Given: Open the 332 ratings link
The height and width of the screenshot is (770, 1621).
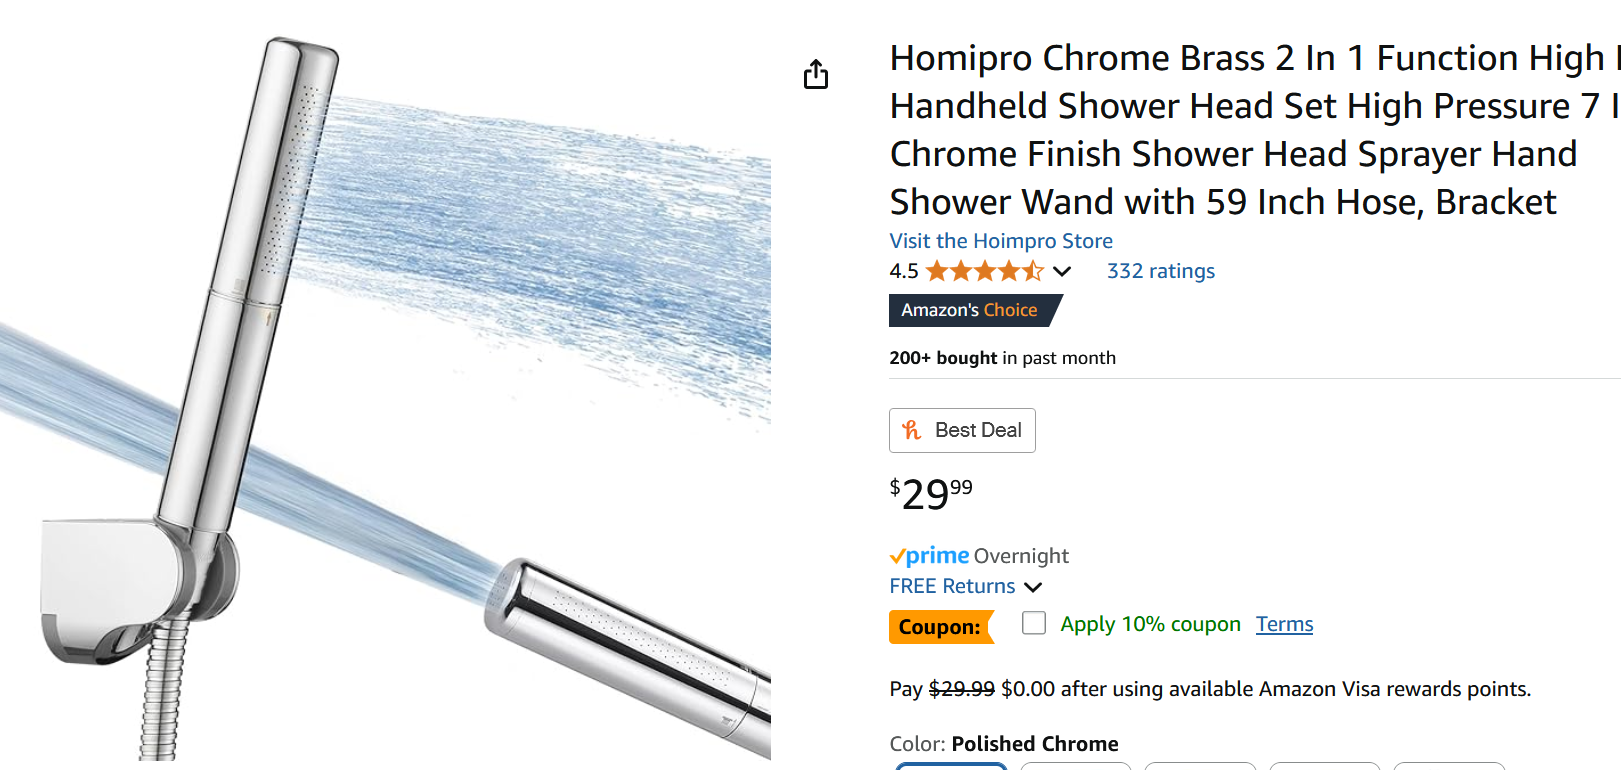Looking at the screenshot, I should click(1160, 271).
